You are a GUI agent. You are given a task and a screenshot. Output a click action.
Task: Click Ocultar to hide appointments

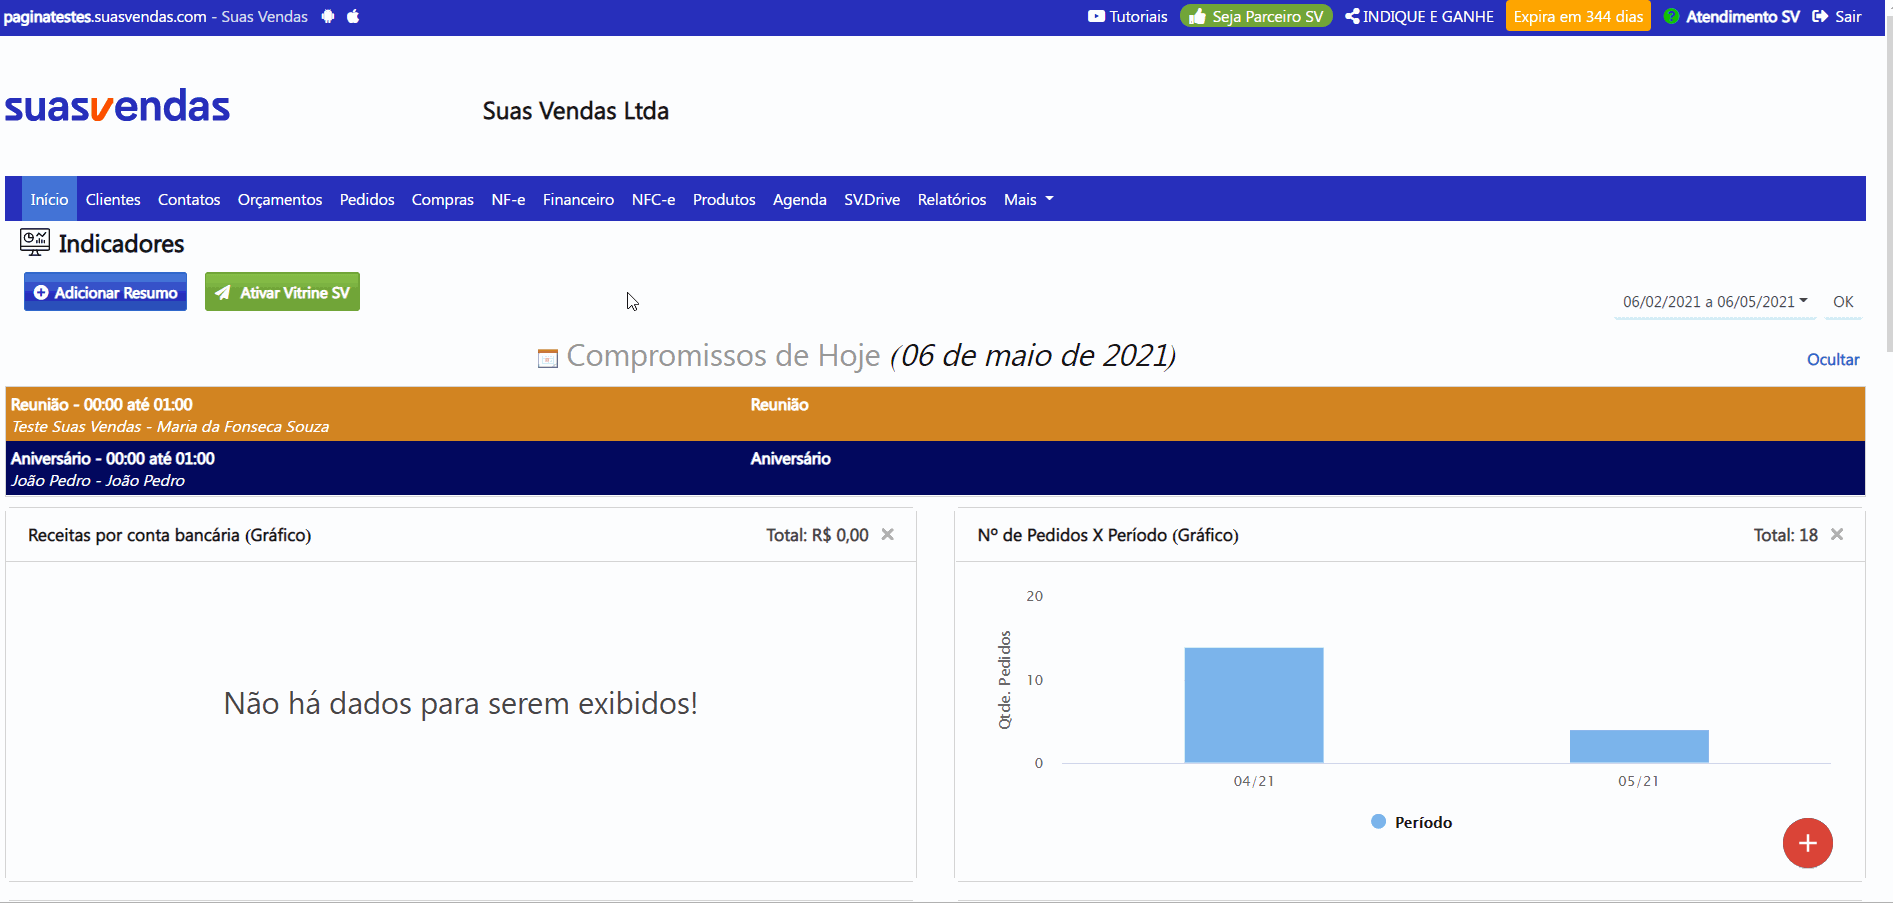(1833, 359)
